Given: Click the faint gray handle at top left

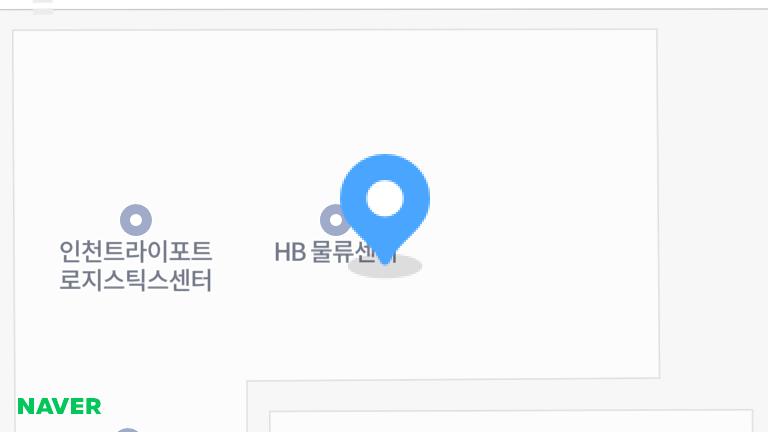Looking at the screenshot, I should pyautogui.click(x=43, y=7).
